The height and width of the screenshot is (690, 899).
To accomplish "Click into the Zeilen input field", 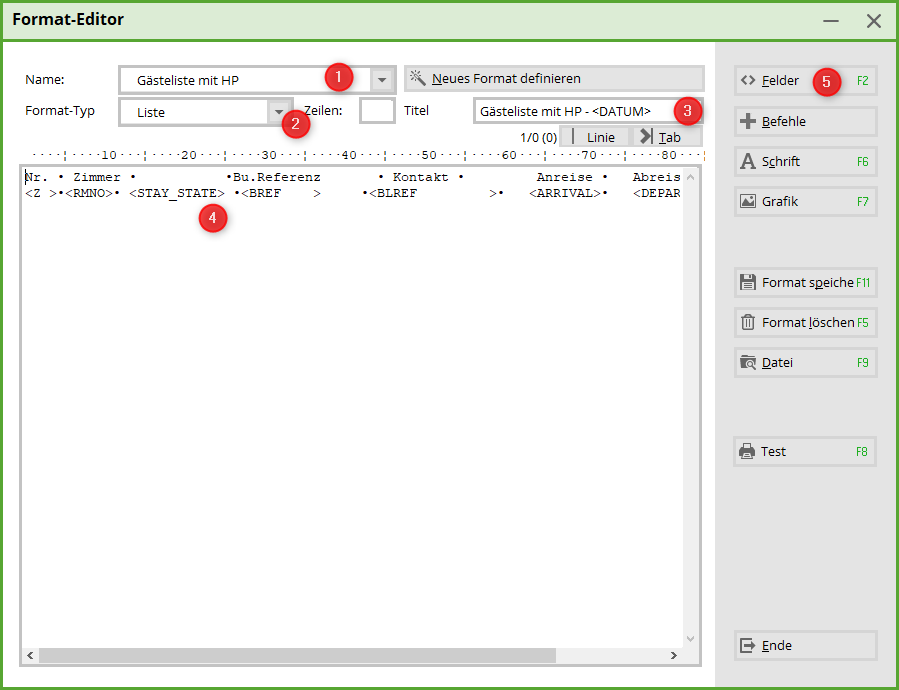I will (377, 111).
